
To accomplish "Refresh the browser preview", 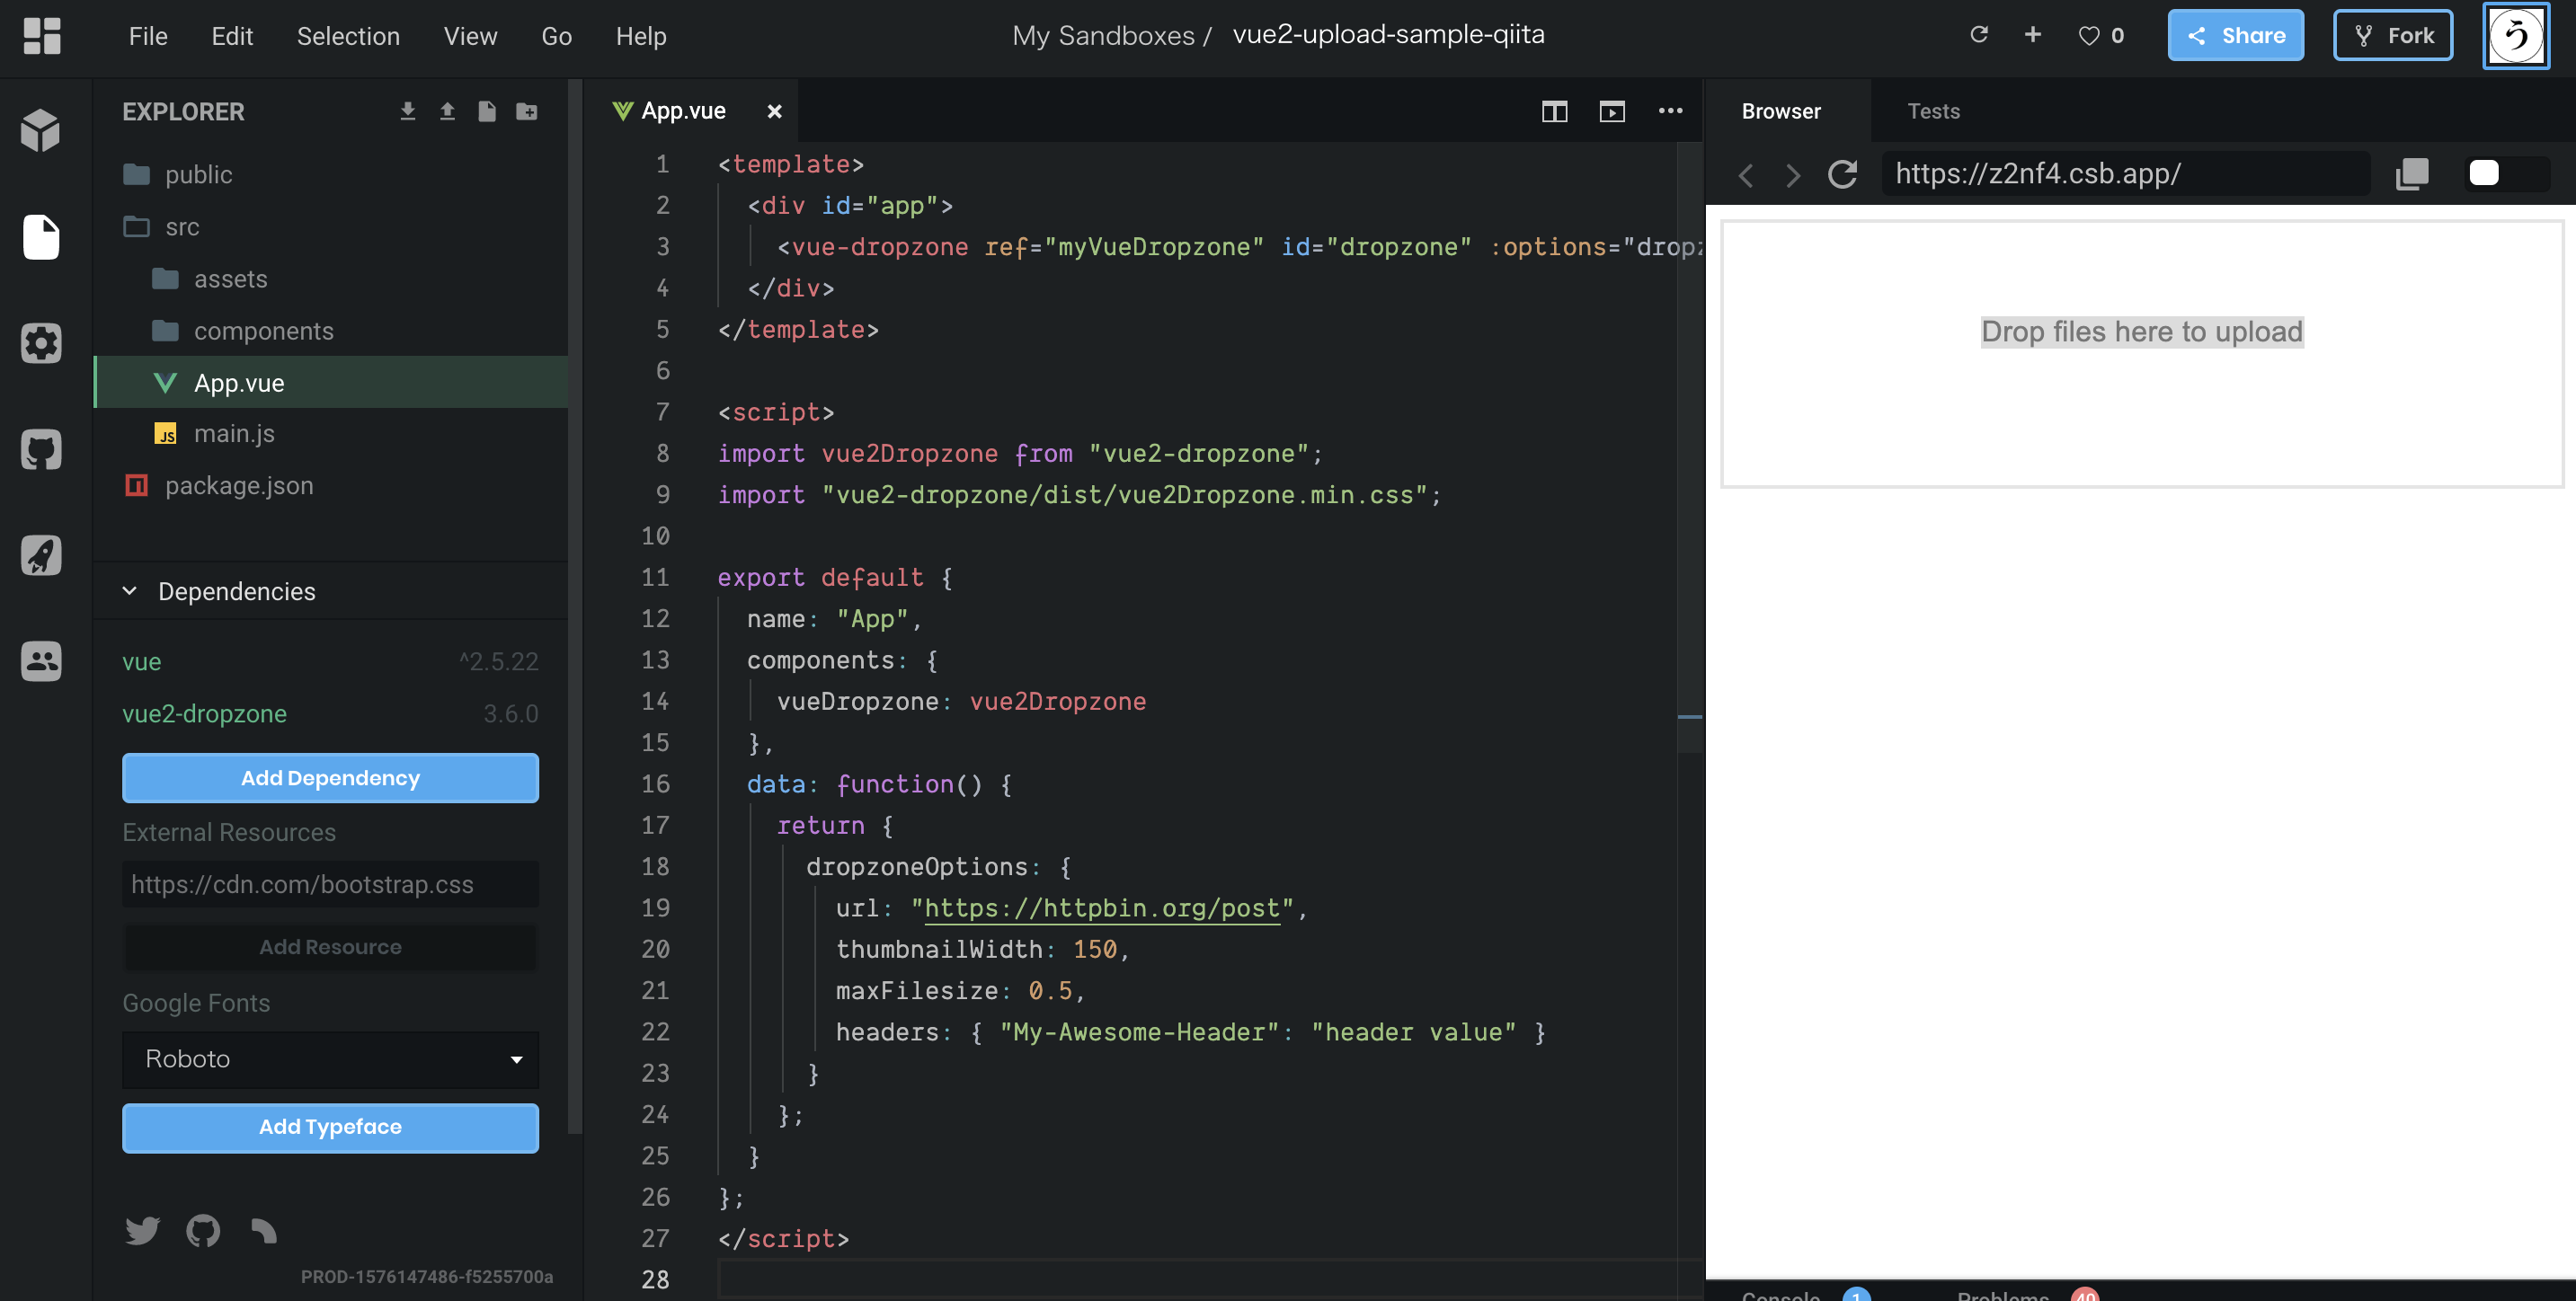I will pos(1842,174).
